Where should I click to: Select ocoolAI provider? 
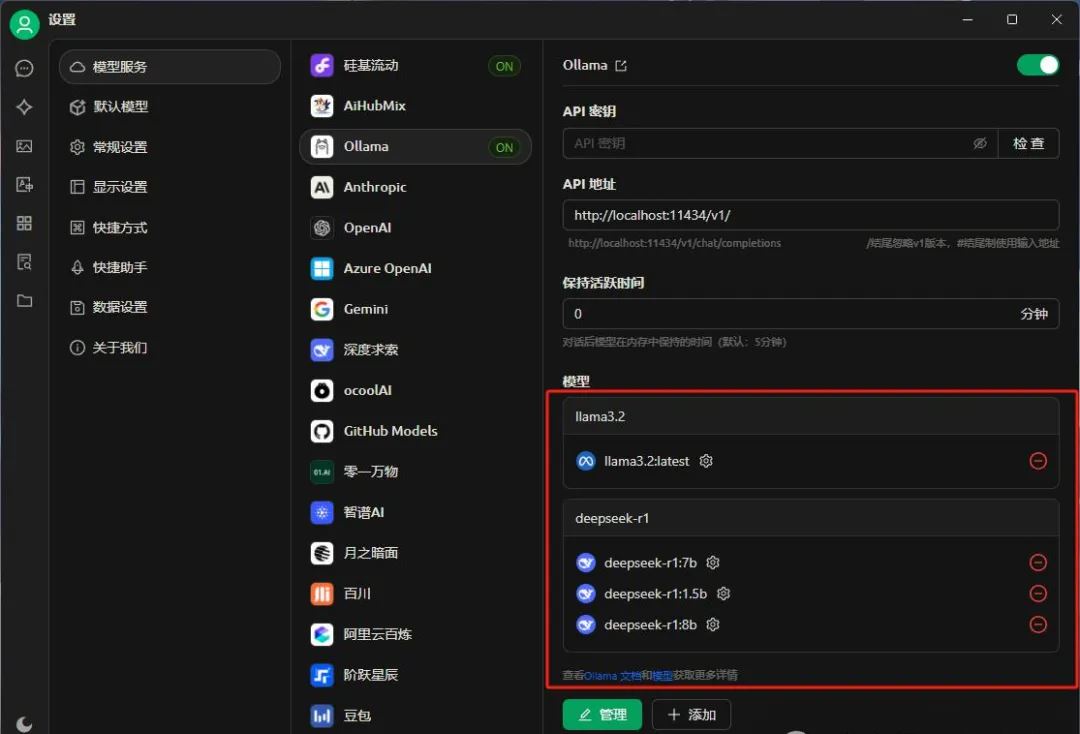tap(415, 390)
